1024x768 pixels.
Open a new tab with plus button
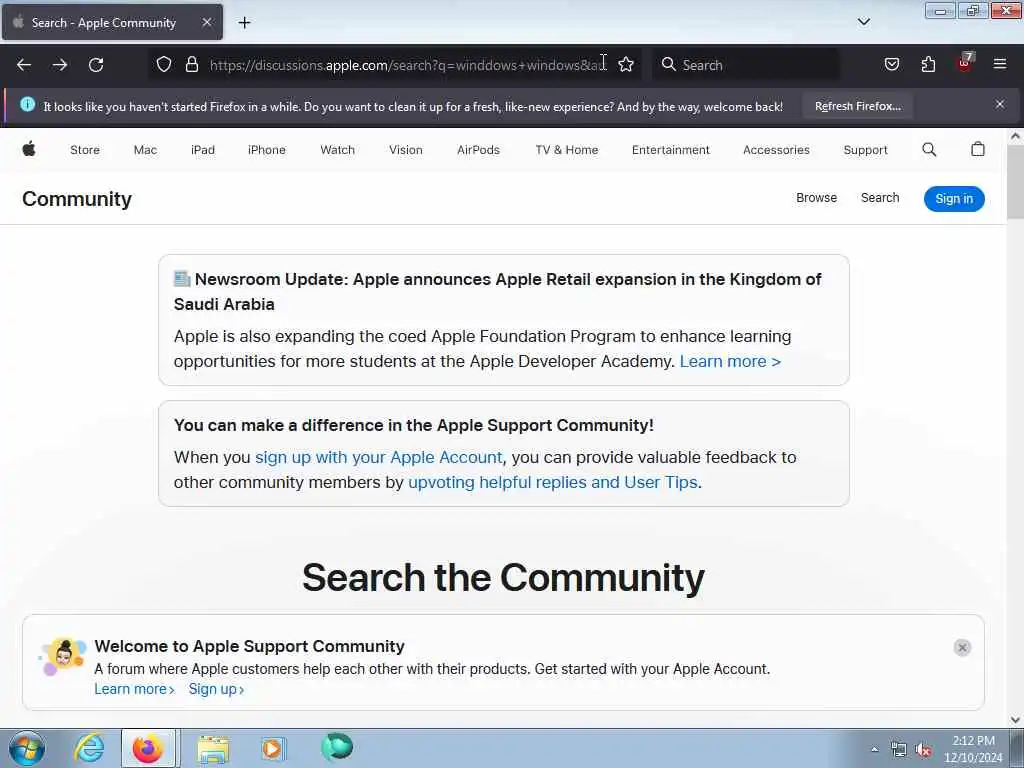point(244,23)
